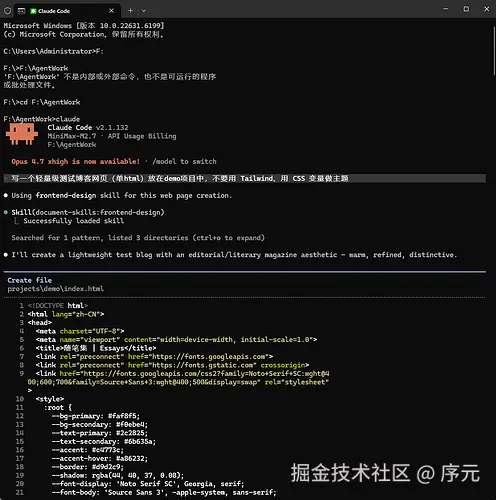Click the meta viewport code line
The image size is (496, 500).
click(176, 339)
